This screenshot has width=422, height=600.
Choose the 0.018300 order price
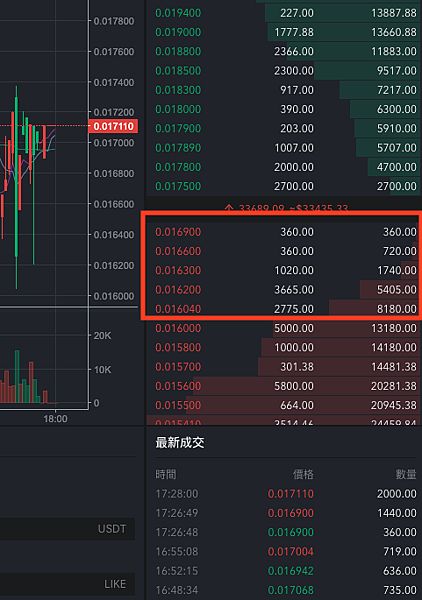click(178, 90)
